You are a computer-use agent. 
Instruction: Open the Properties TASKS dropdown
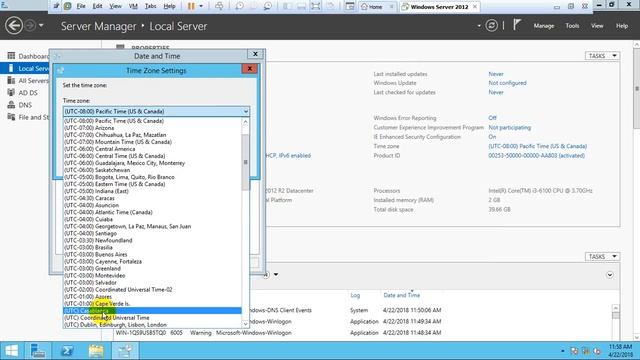pyautogui.click(x=602, y=56)
